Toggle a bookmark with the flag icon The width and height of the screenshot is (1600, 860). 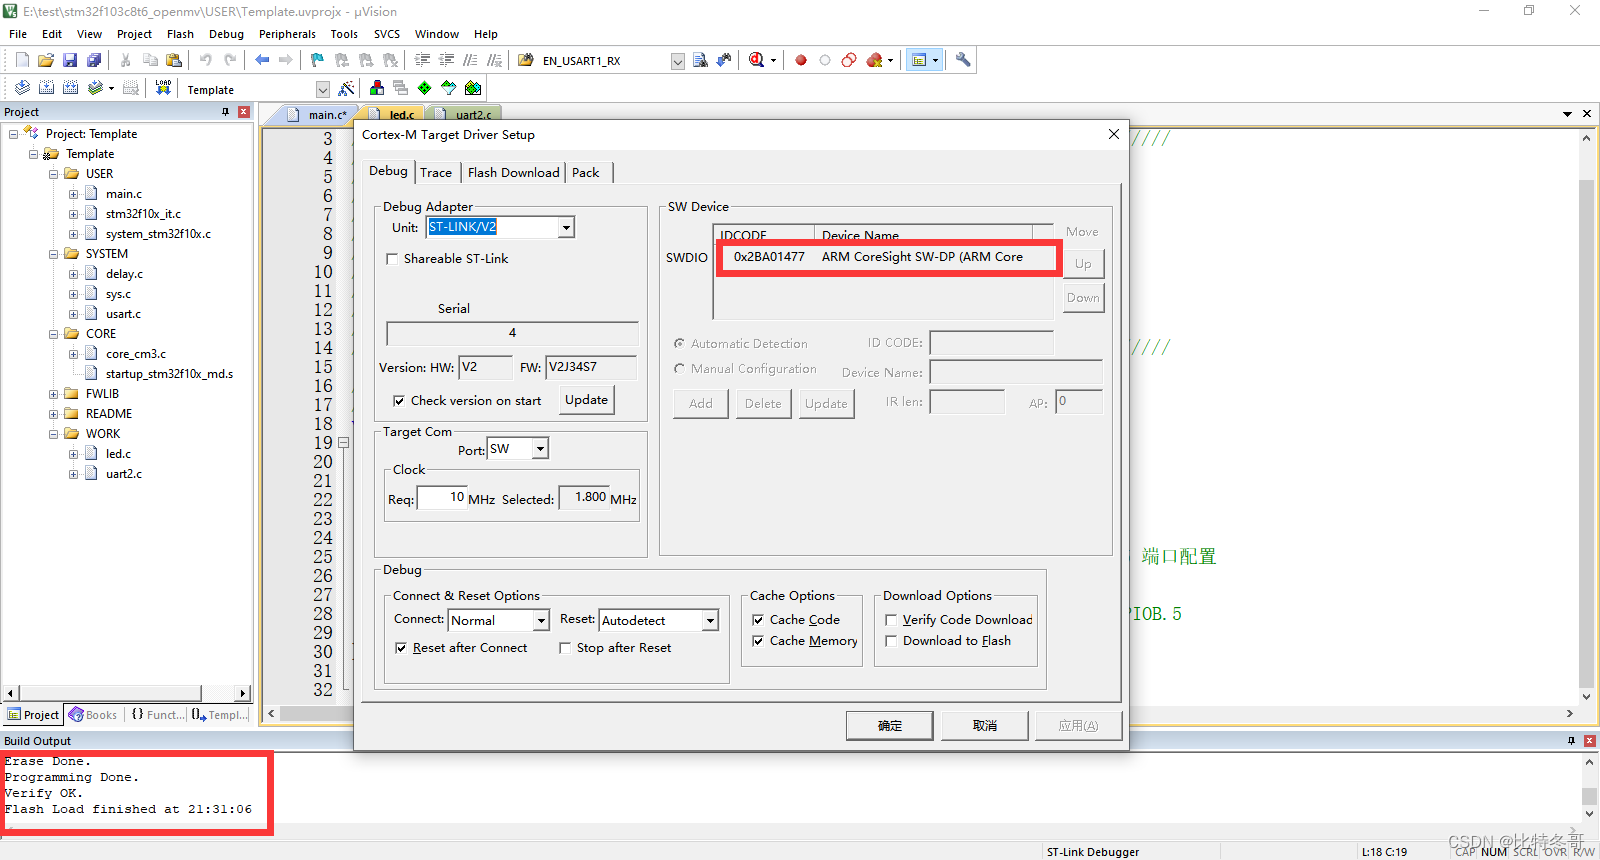point(317,60)
